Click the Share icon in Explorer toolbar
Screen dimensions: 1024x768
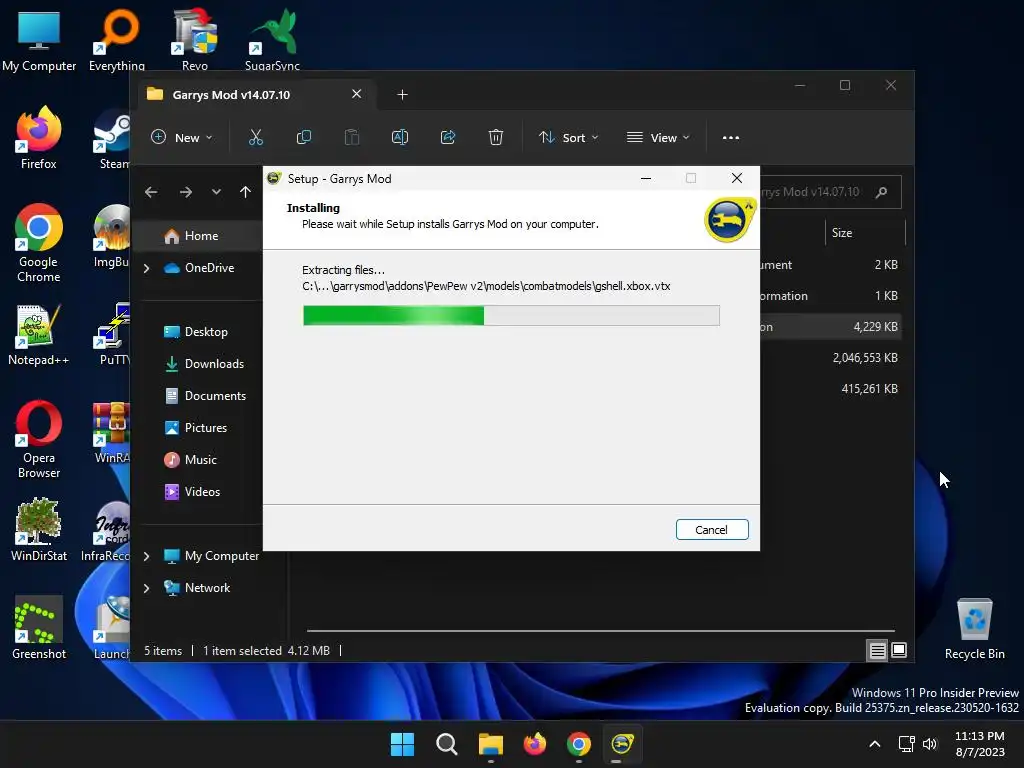(x=448, y=137)
